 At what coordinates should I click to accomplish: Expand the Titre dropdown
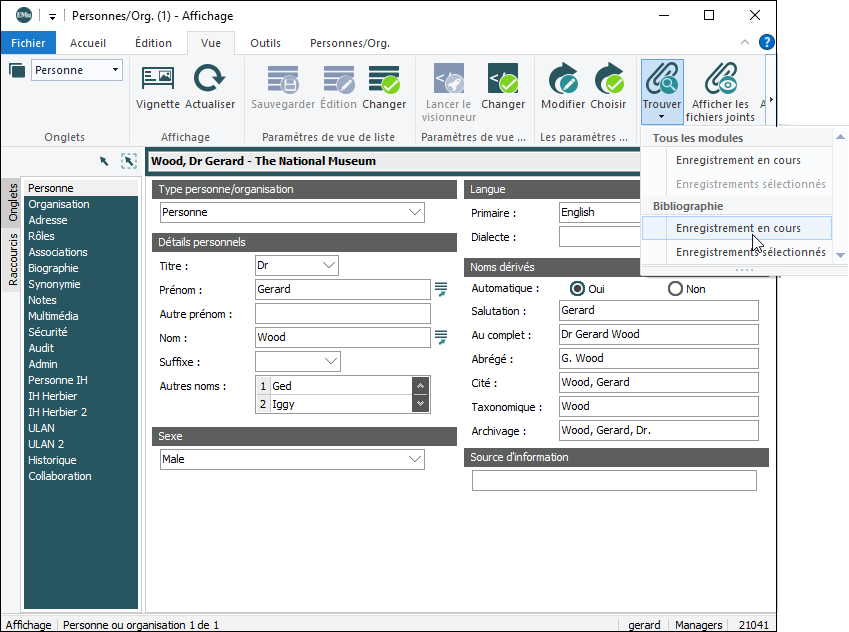click(330, 265)
